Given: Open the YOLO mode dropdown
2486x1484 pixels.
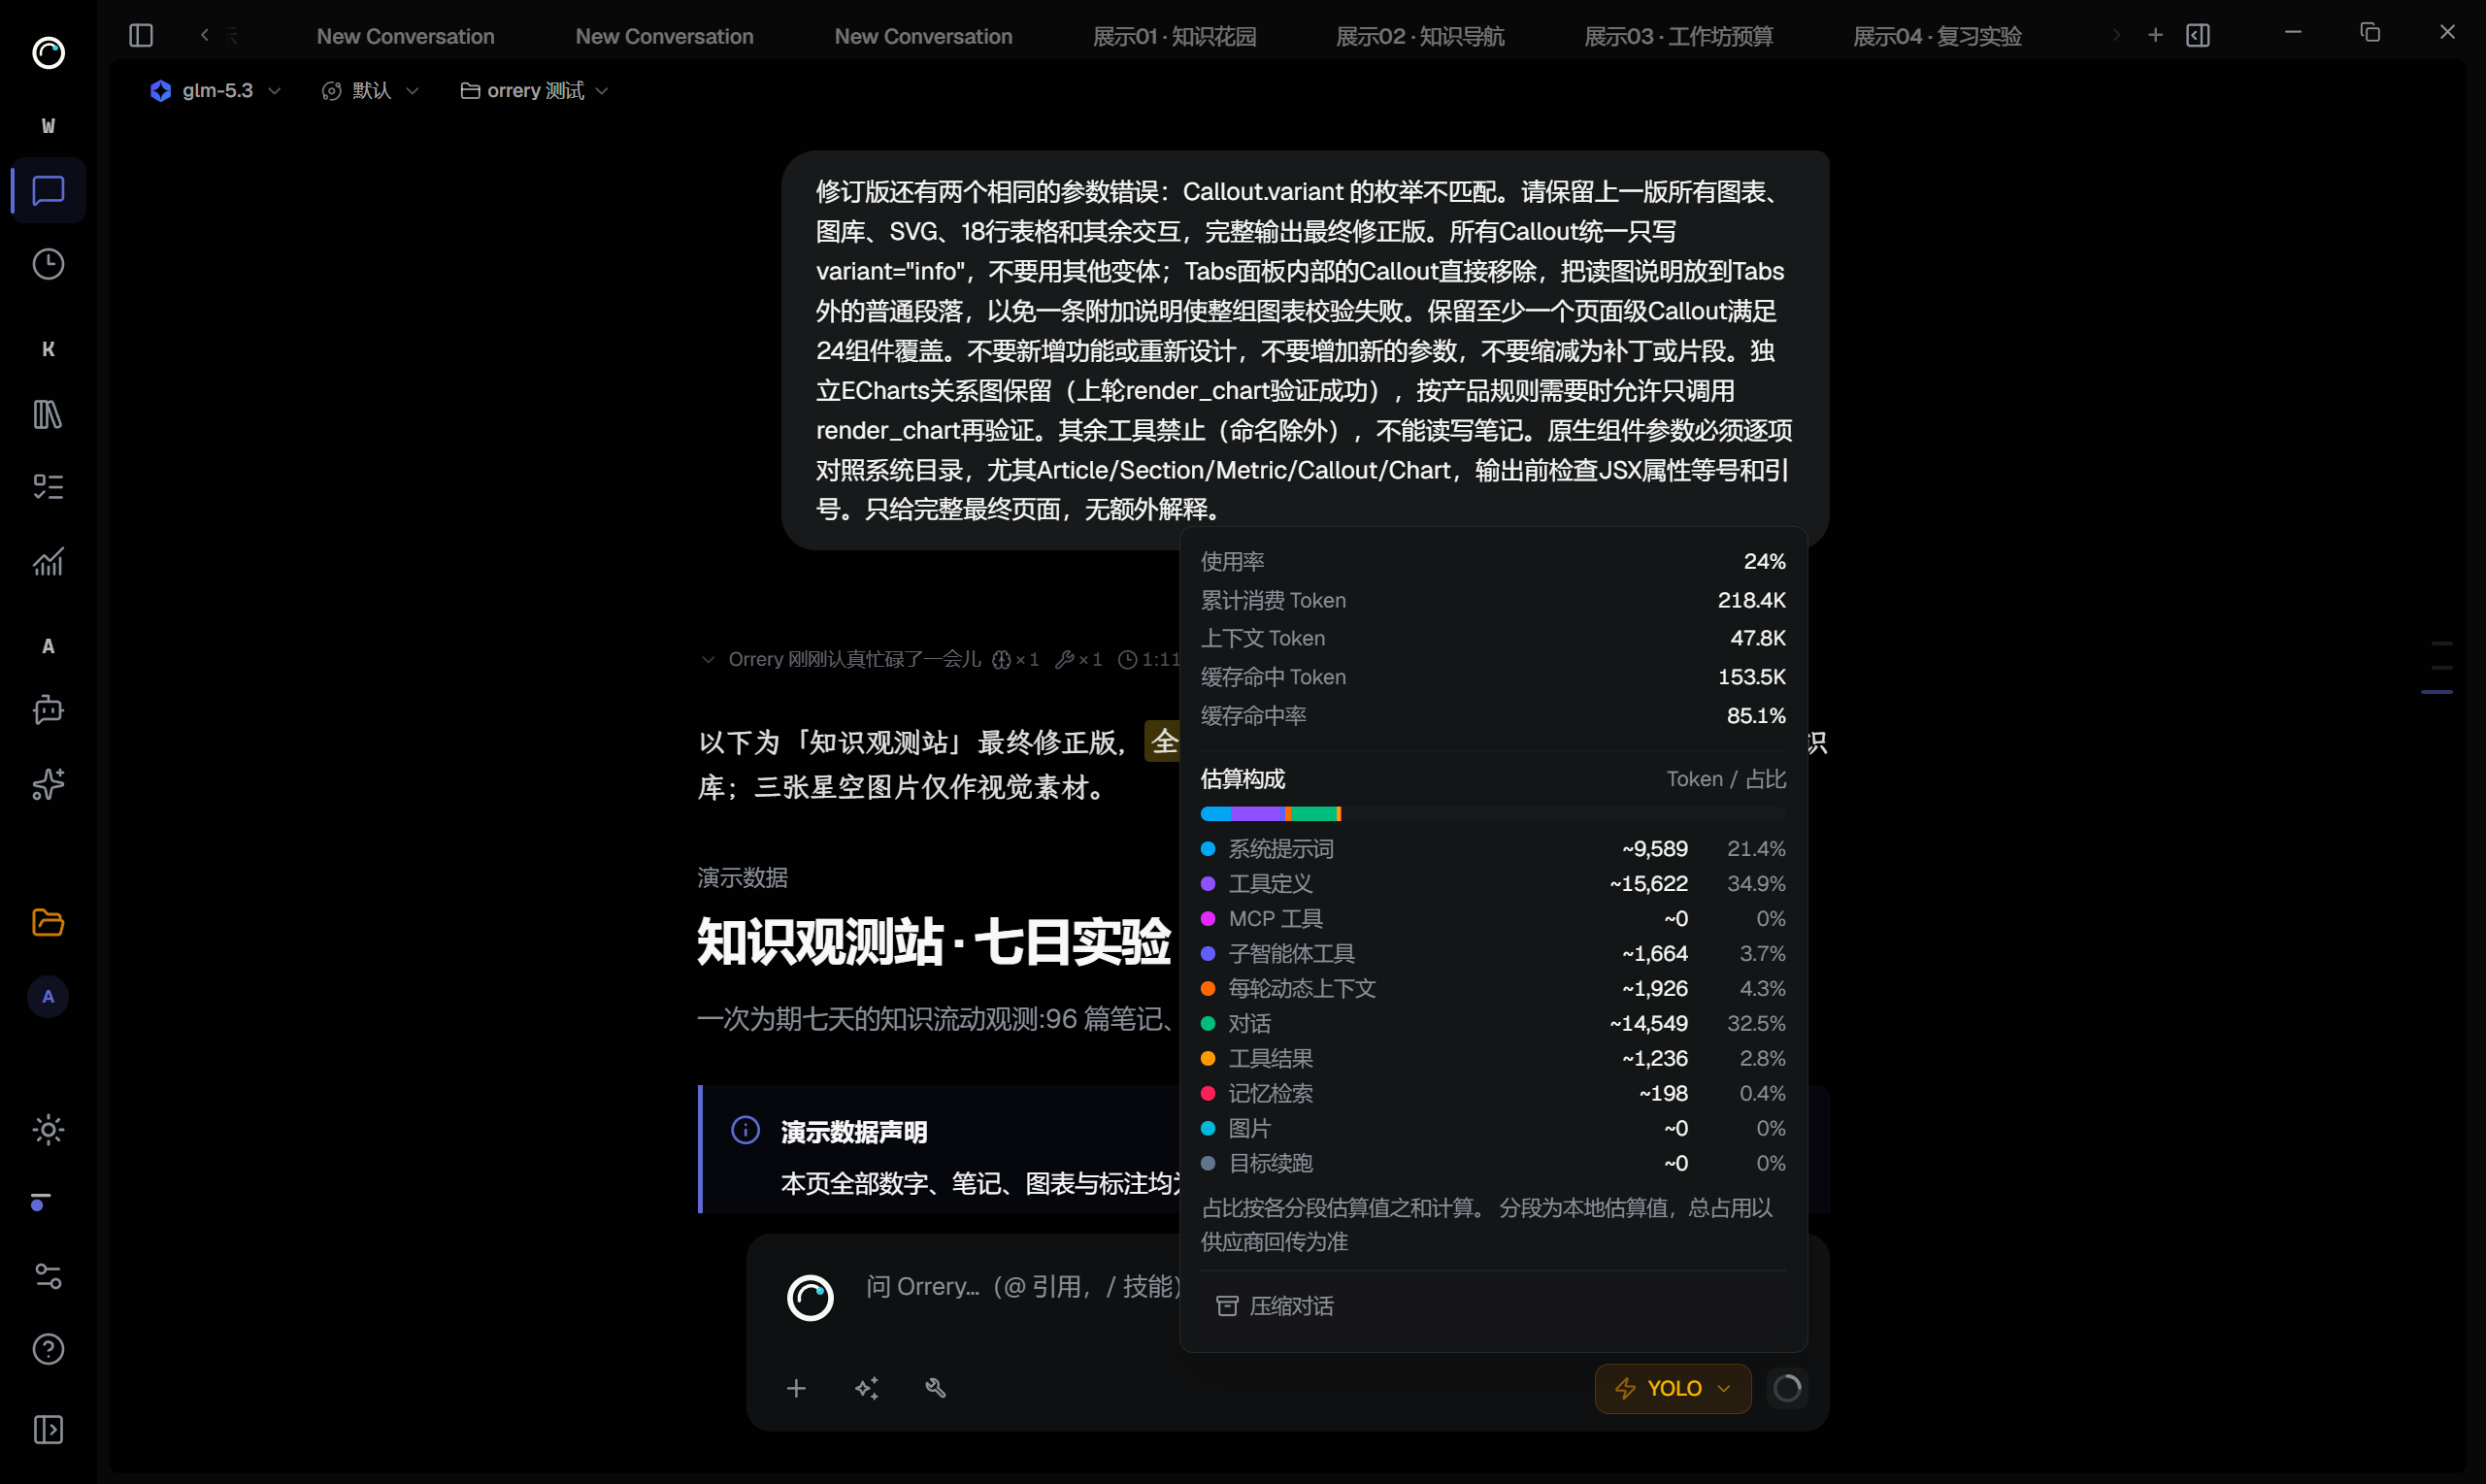Looking at the screenshot, I should click(x=1673, y=1389).
